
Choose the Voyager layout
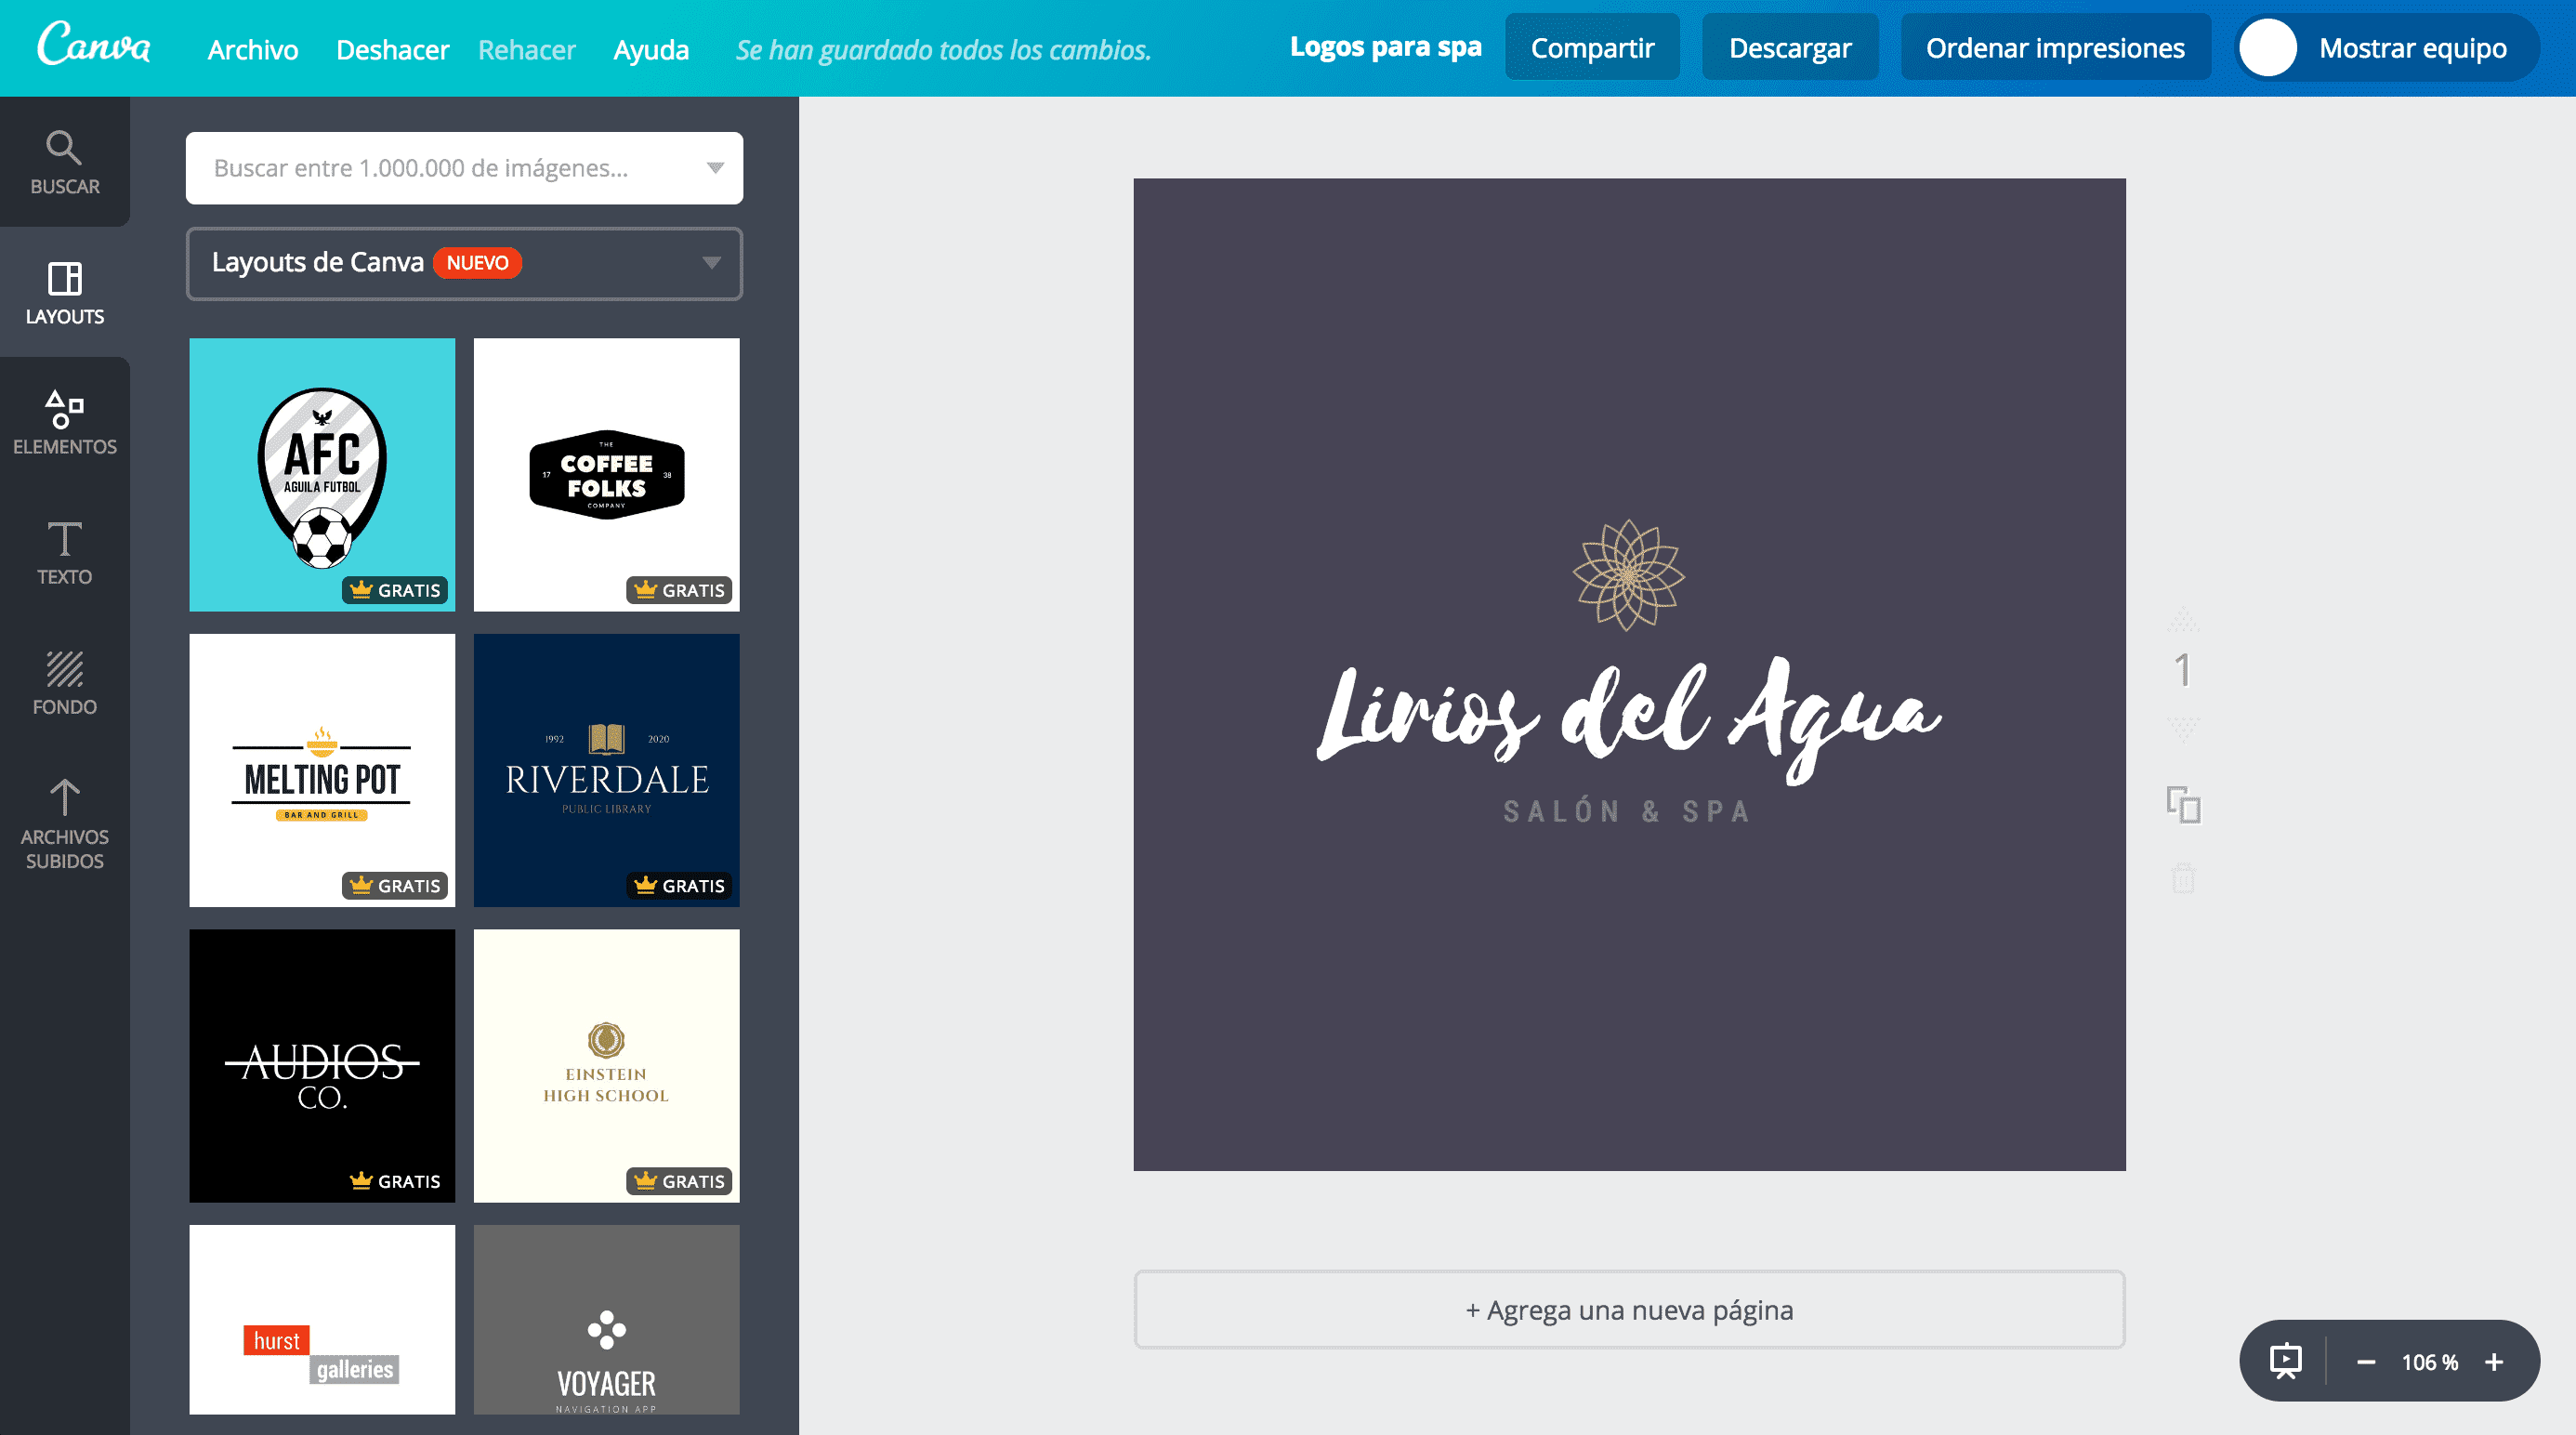pyautogui.click(x=606, y=1319)
